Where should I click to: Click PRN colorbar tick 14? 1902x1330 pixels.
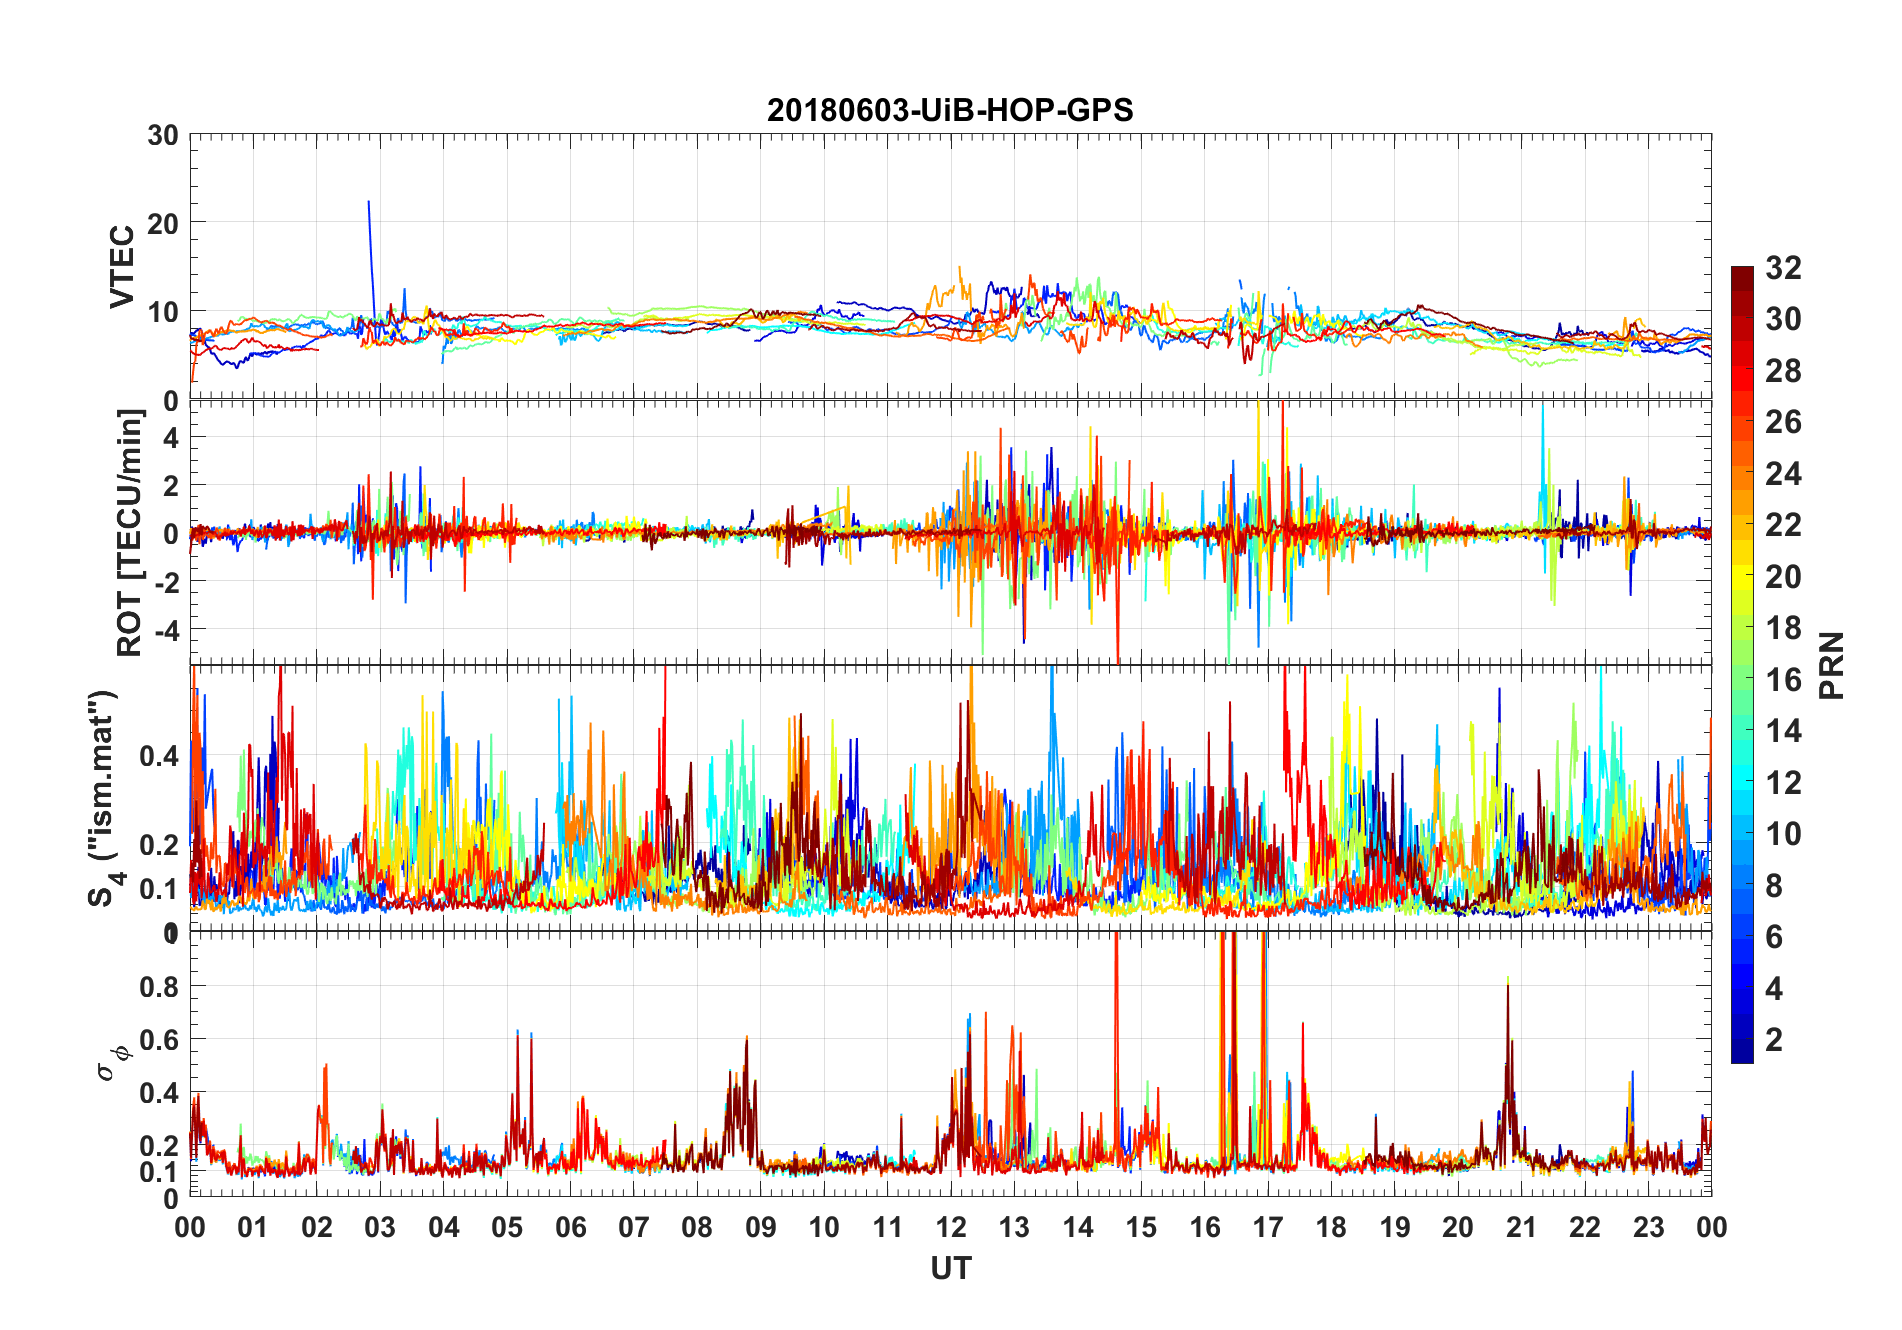pyautogui.click(x=1783, y=731)
